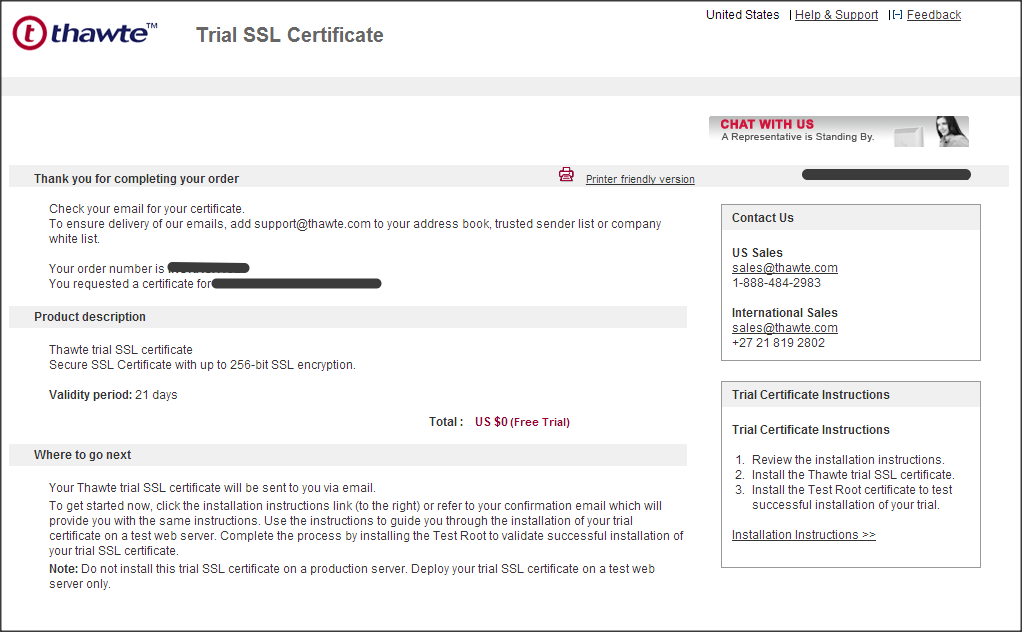Image resolution: width=1022 pixels, height=632 pixels.
Task: Click 'US Sales' label in Contact Us
Action: click(x=757, y=253)
